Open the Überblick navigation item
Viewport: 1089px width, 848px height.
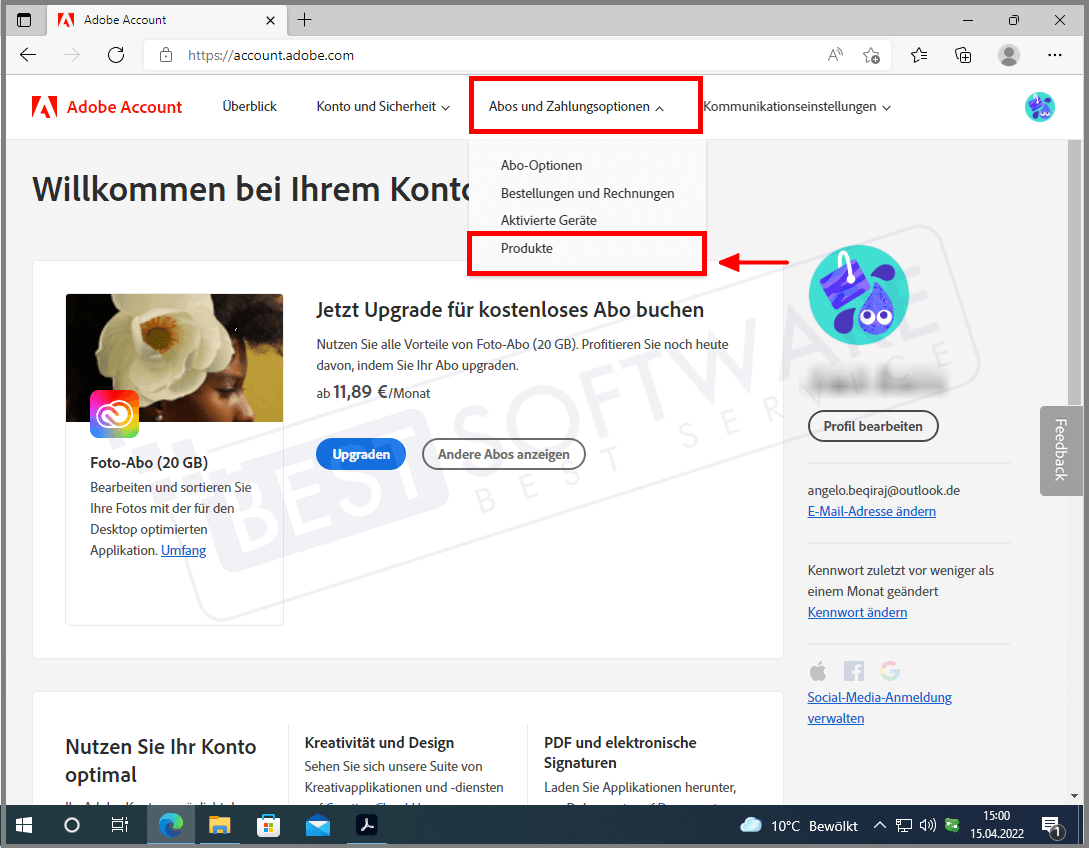click(248, 106)
